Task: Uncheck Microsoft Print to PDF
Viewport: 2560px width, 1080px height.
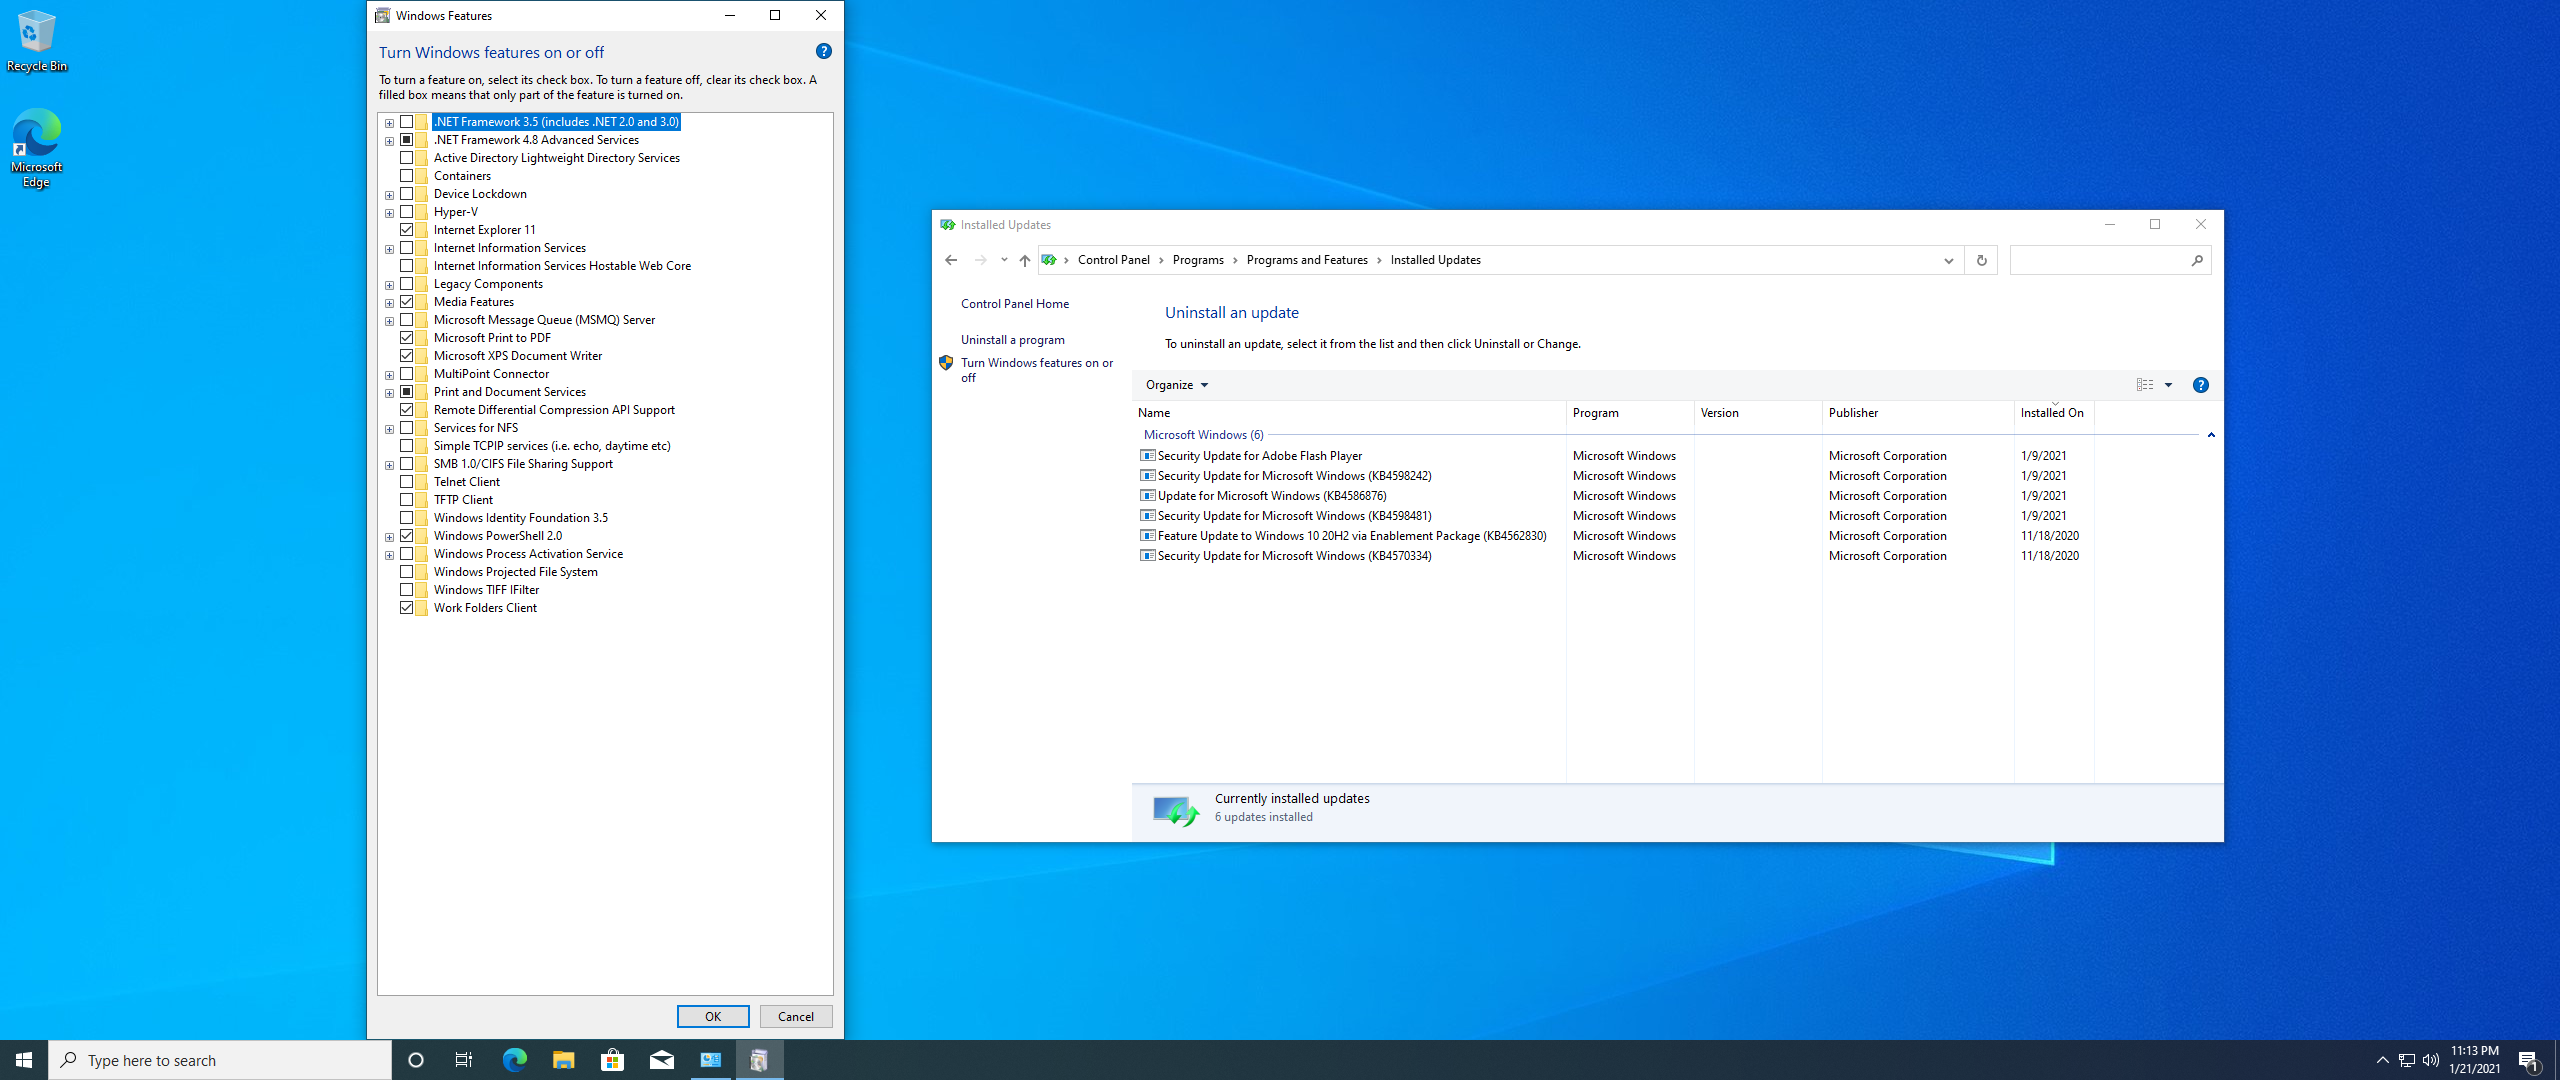Action: pyautogui.click(x=406, y=338)
